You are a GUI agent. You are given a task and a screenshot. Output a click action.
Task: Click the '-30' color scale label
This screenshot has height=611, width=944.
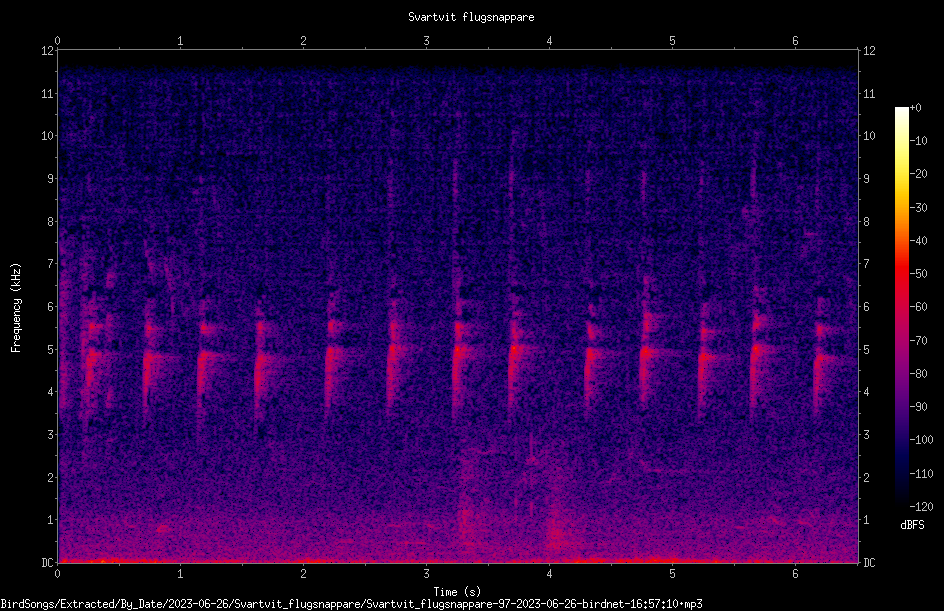tap(919, 208)
